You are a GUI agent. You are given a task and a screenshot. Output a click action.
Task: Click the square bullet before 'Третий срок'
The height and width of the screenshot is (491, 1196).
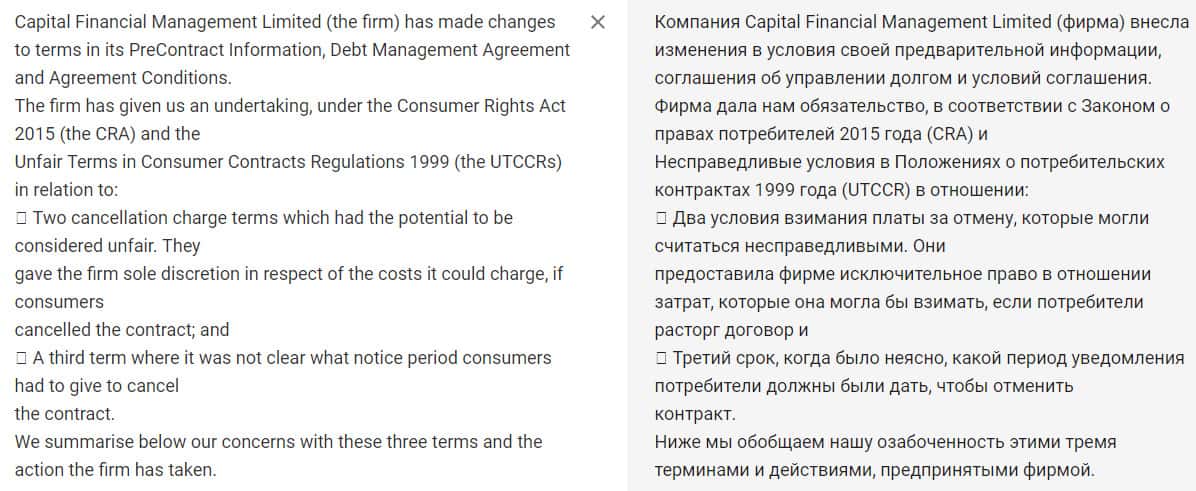[661, 358]
